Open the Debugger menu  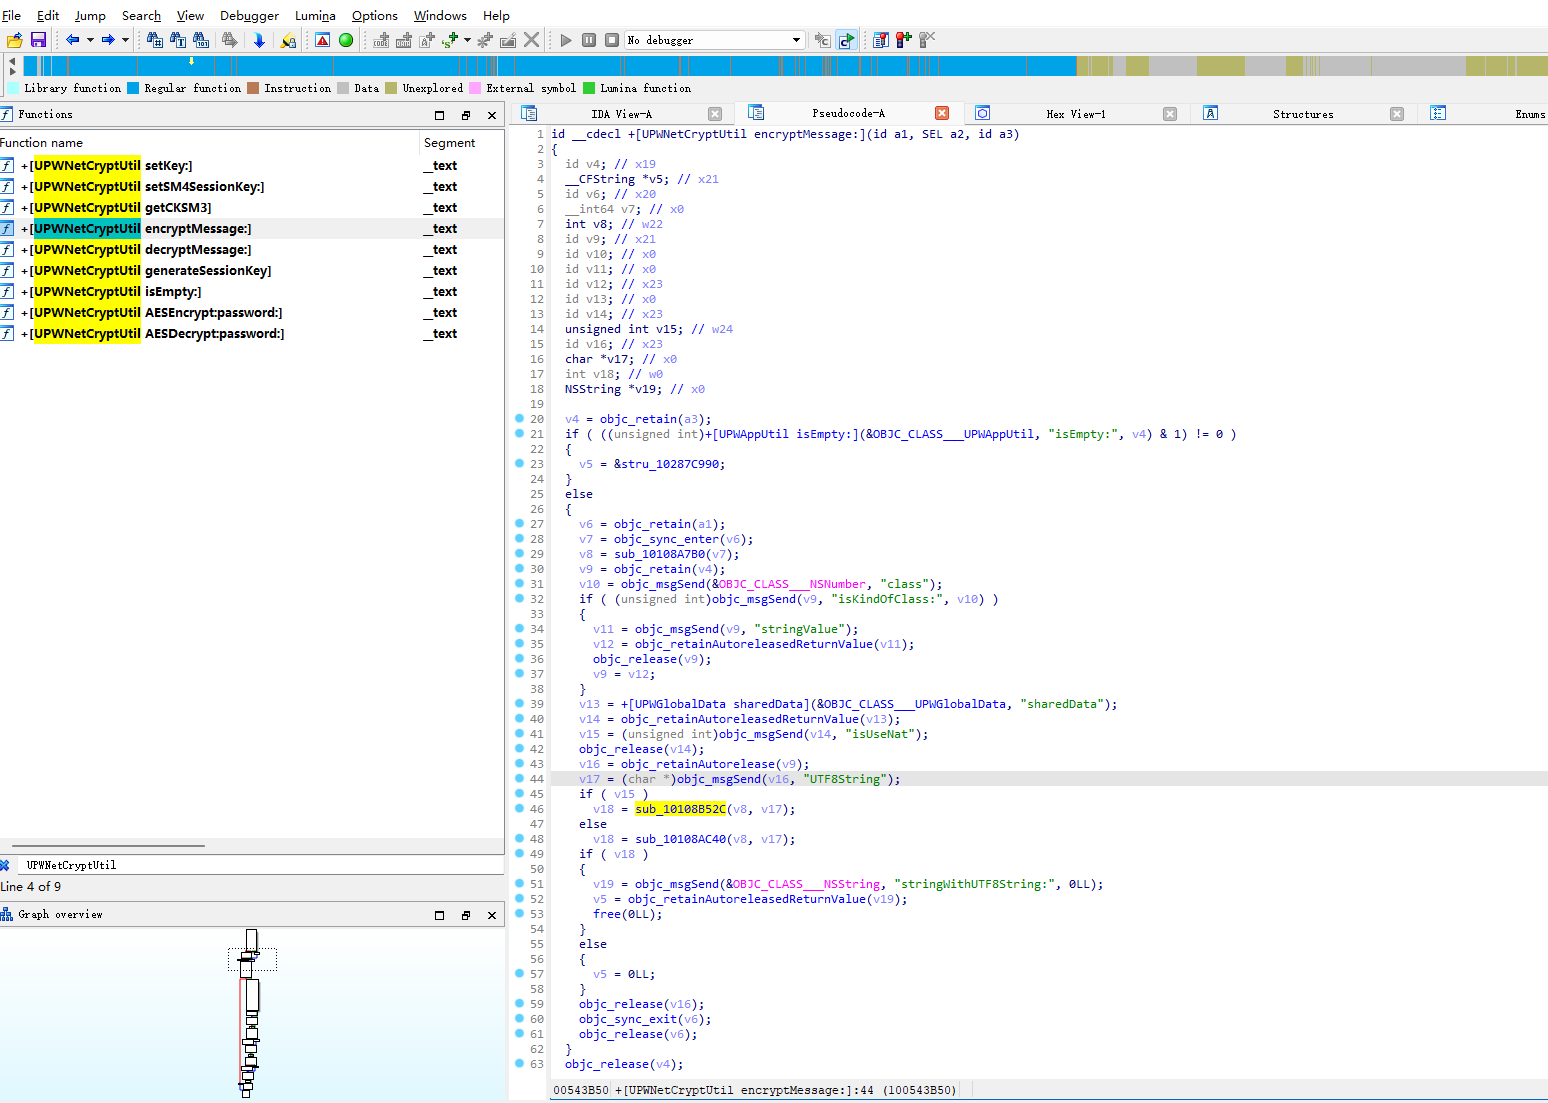coord(249,15)
